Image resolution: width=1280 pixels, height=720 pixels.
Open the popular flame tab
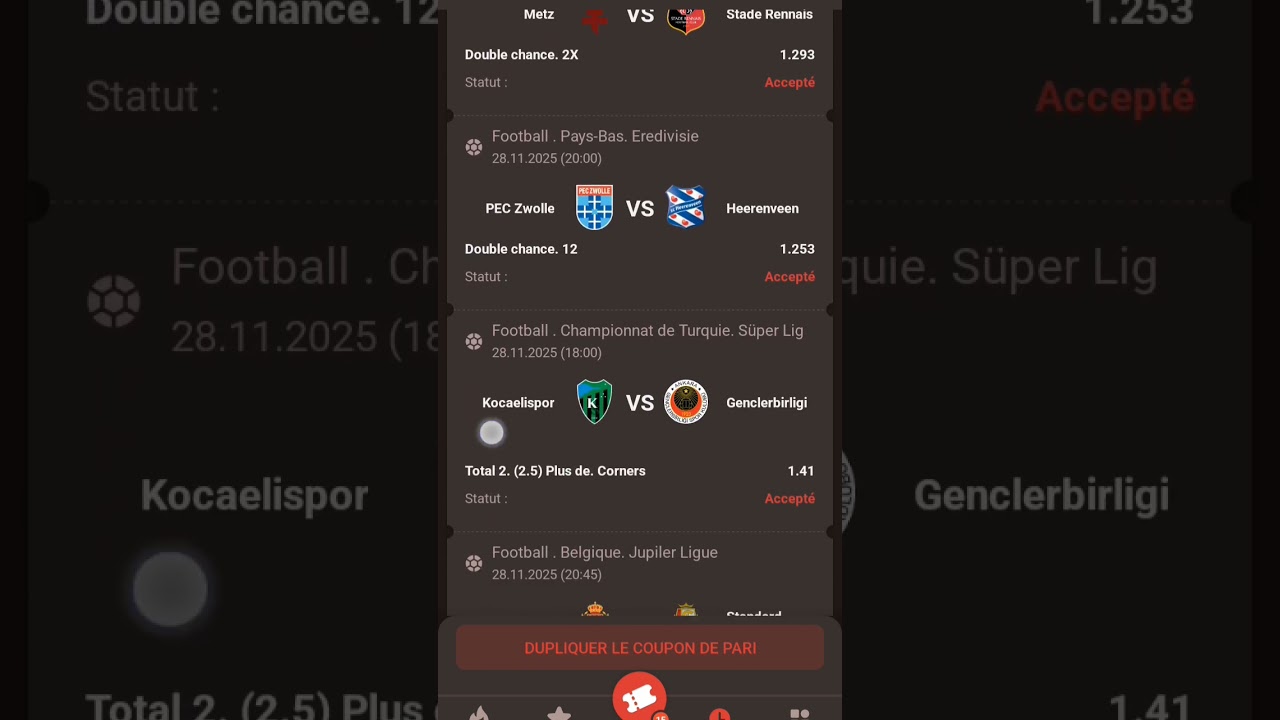tap(479, 713)
